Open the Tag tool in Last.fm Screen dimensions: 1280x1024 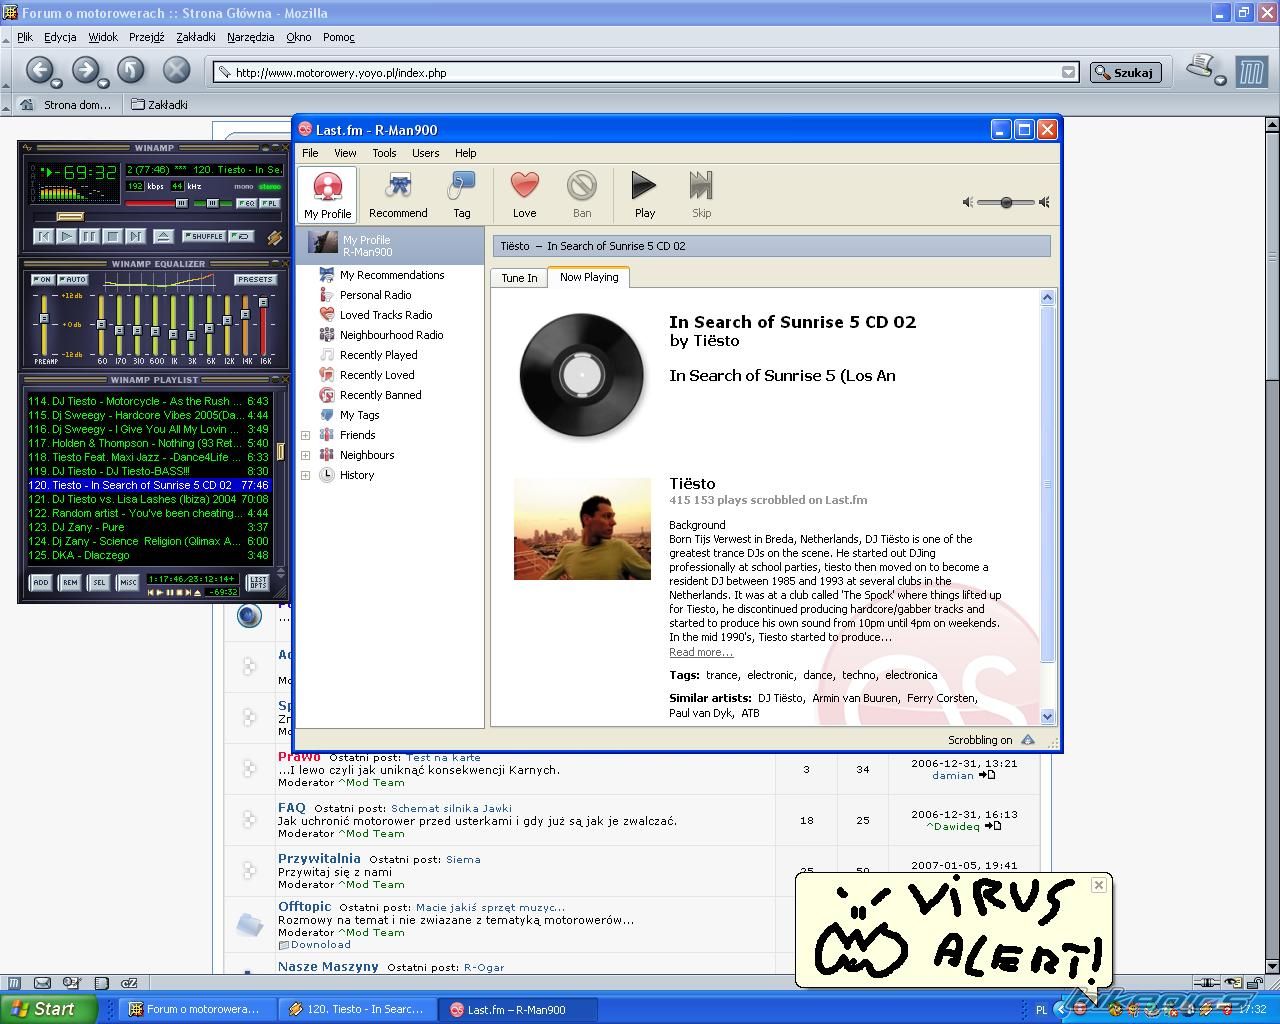point(461,194)
